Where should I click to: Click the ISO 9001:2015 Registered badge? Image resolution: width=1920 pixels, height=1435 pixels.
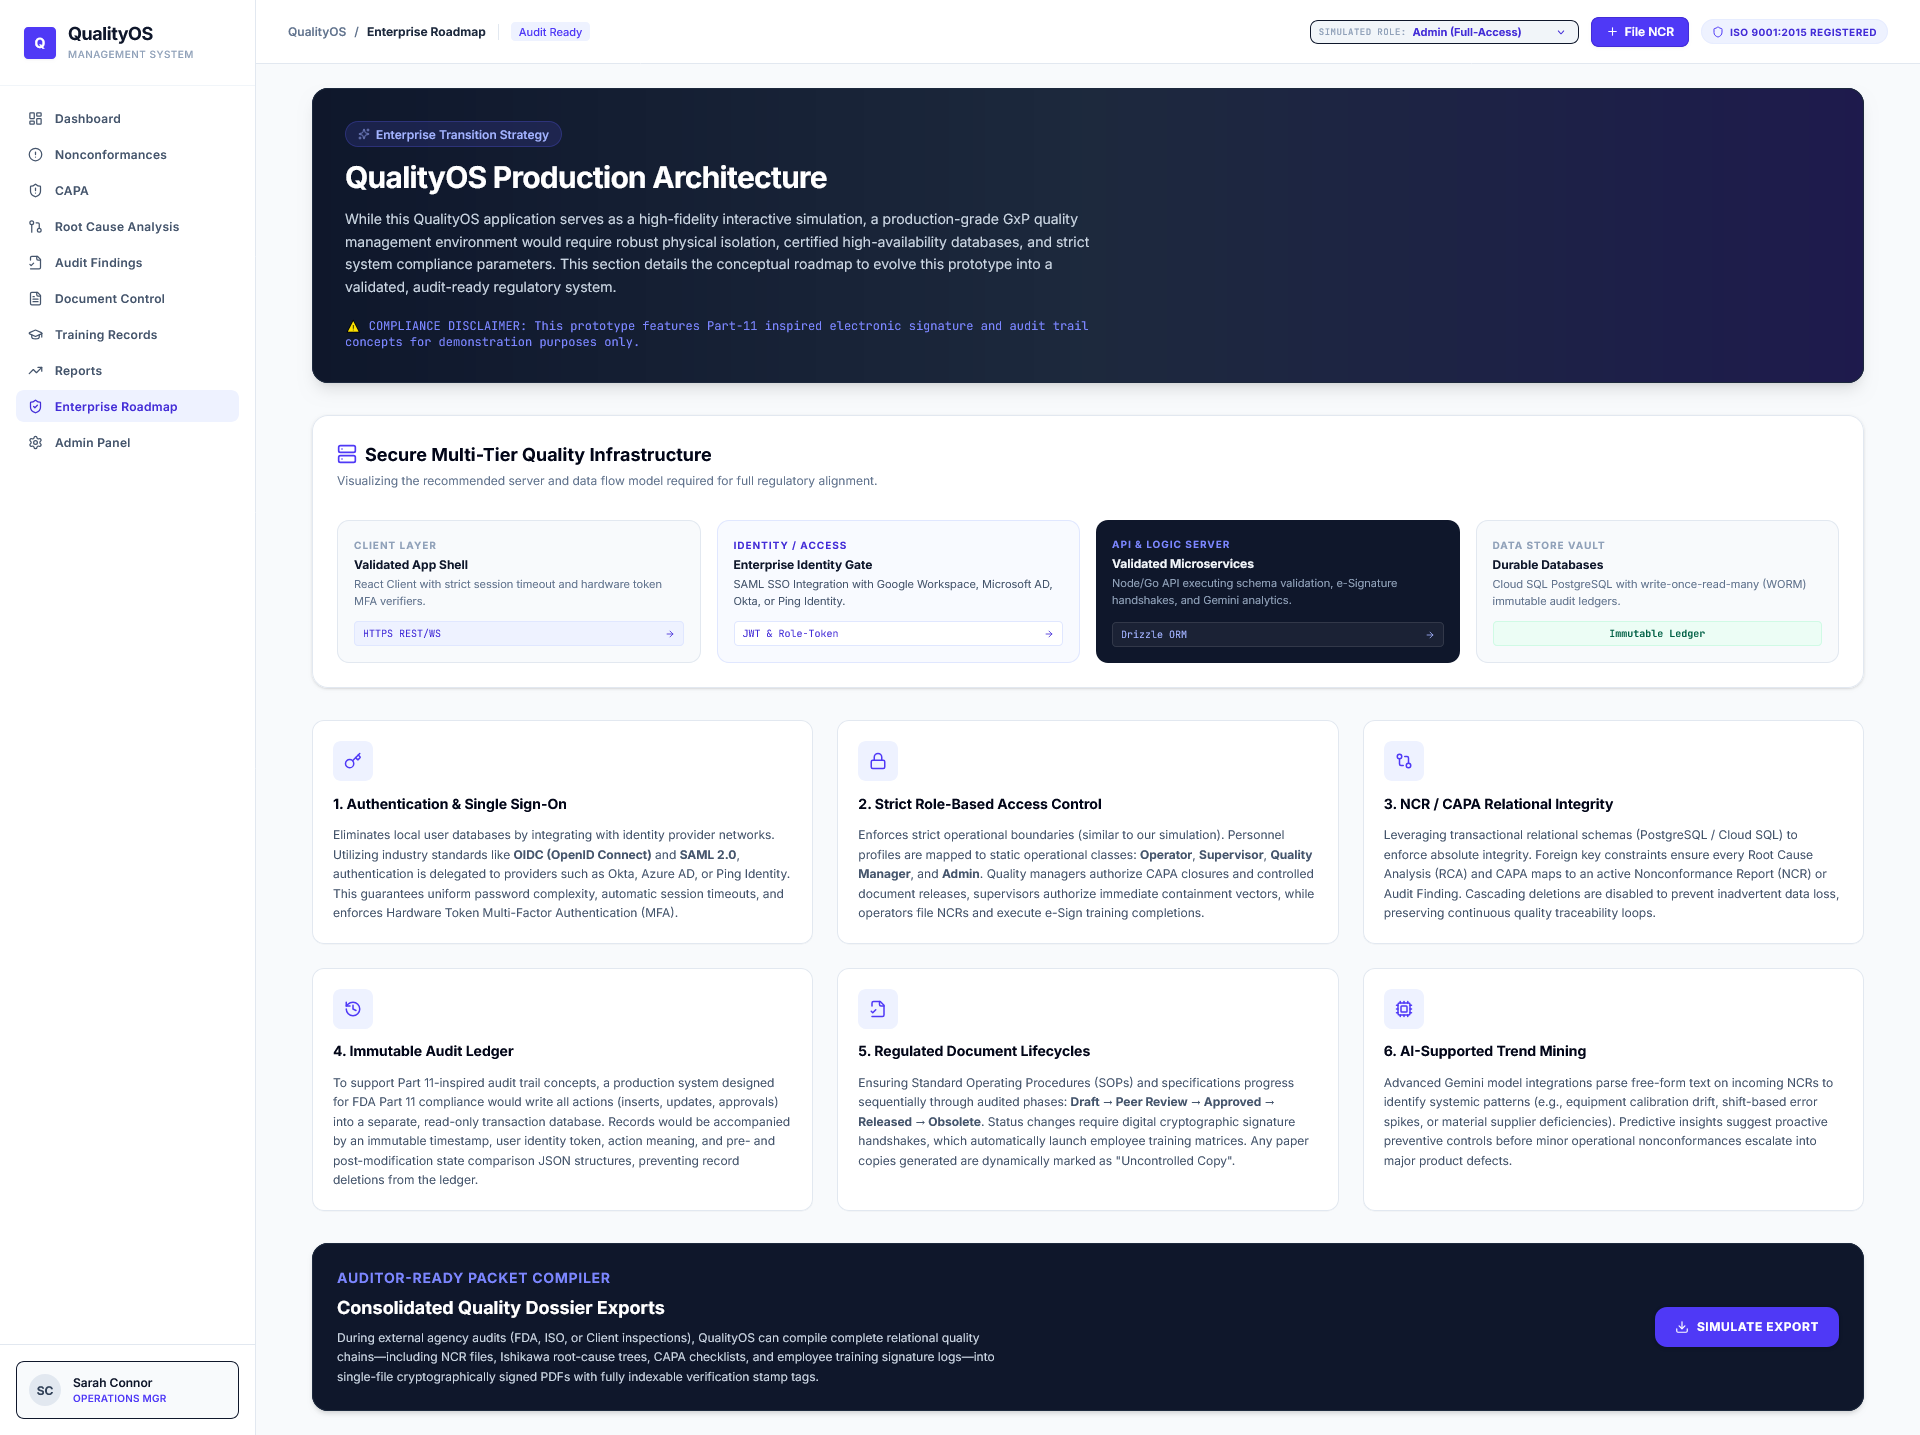(x=1794, y=32)
